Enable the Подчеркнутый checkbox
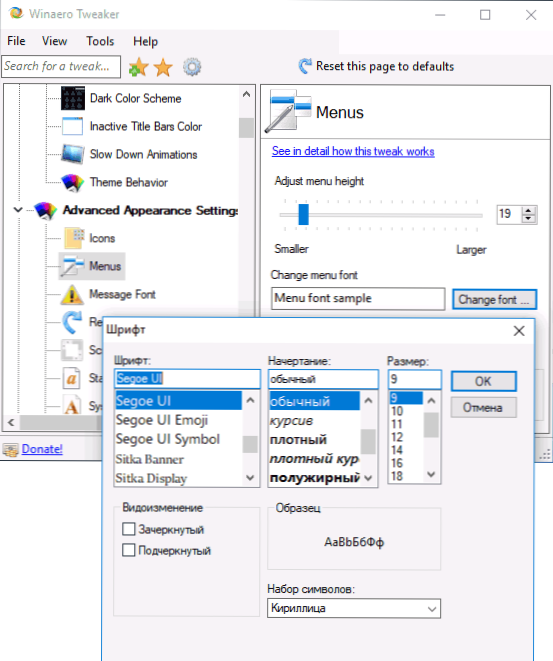553x661 pixels. [x=129, y=550]
